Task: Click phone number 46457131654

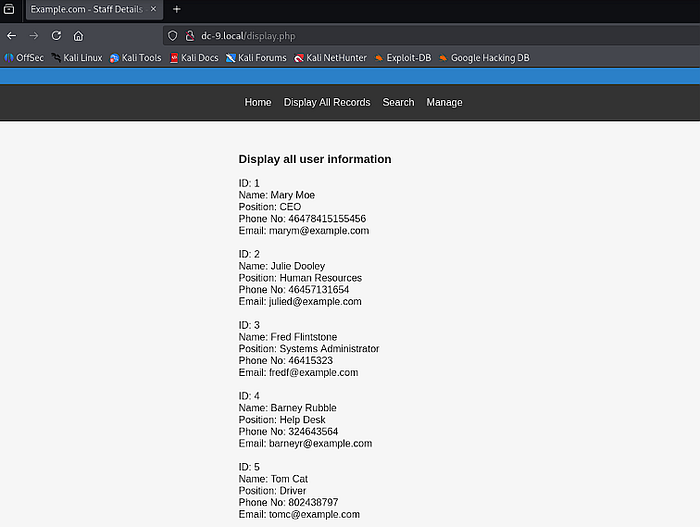Action: point(318,290)
